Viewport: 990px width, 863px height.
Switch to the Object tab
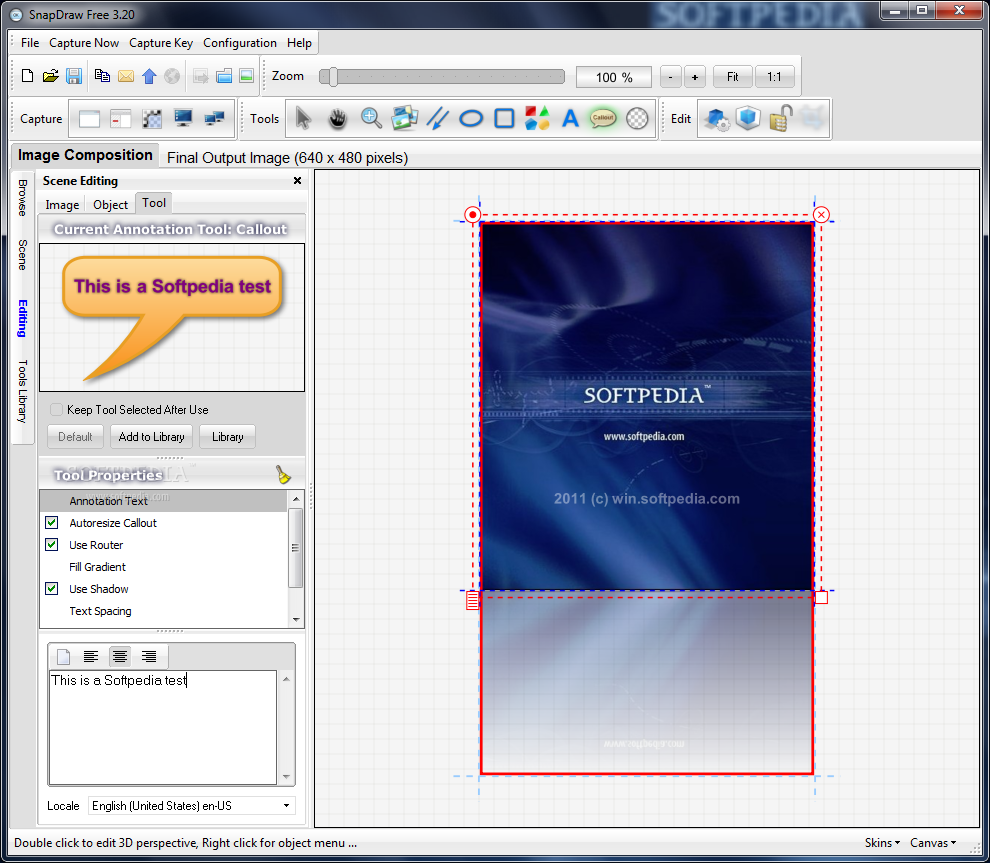110,205
